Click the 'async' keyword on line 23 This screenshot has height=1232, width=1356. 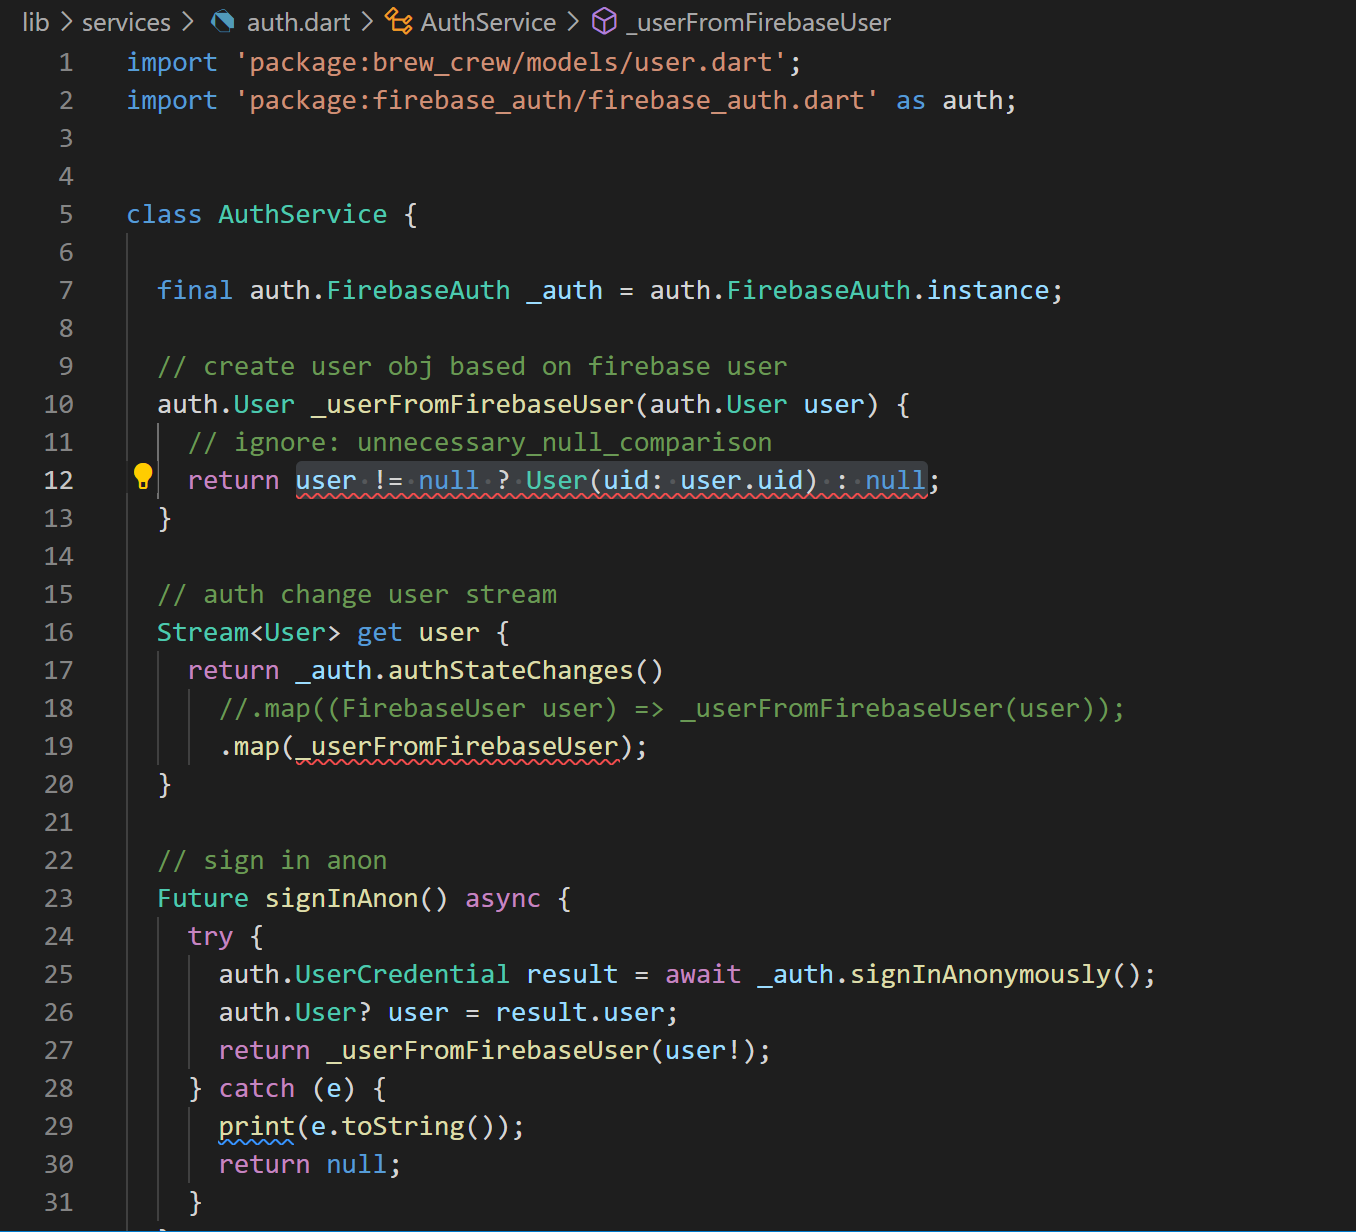pyautogui.click(x=503, y=898)
